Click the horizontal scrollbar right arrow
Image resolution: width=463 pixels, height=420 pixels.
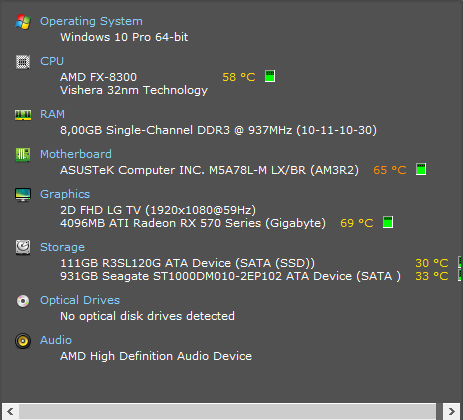coord(452,411)
